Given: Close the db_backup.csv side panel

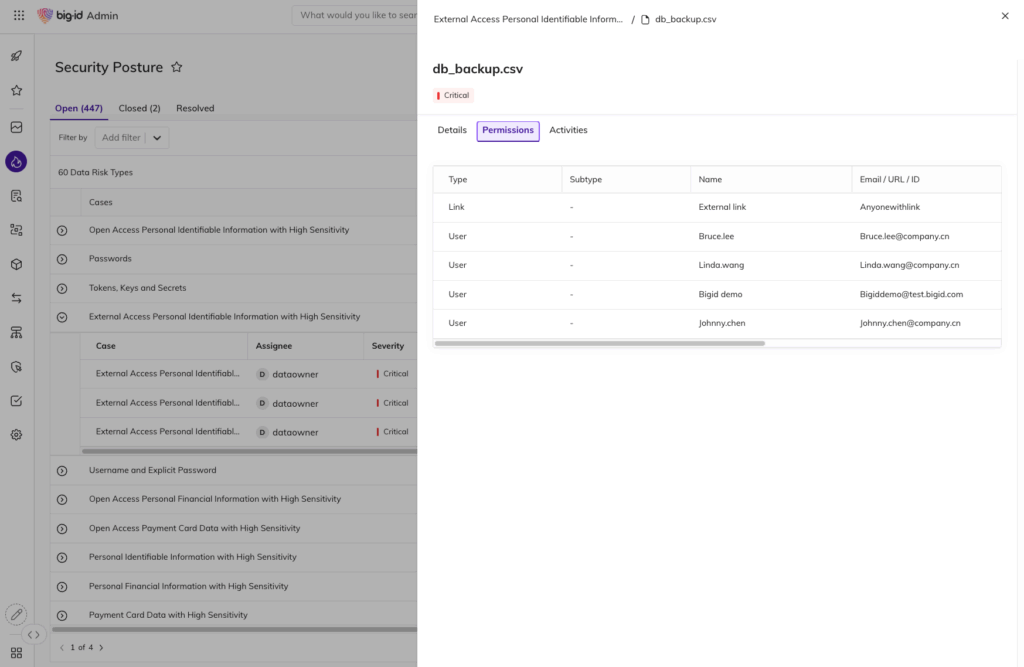Looking at the screenshot, I should click(1004, 16).
